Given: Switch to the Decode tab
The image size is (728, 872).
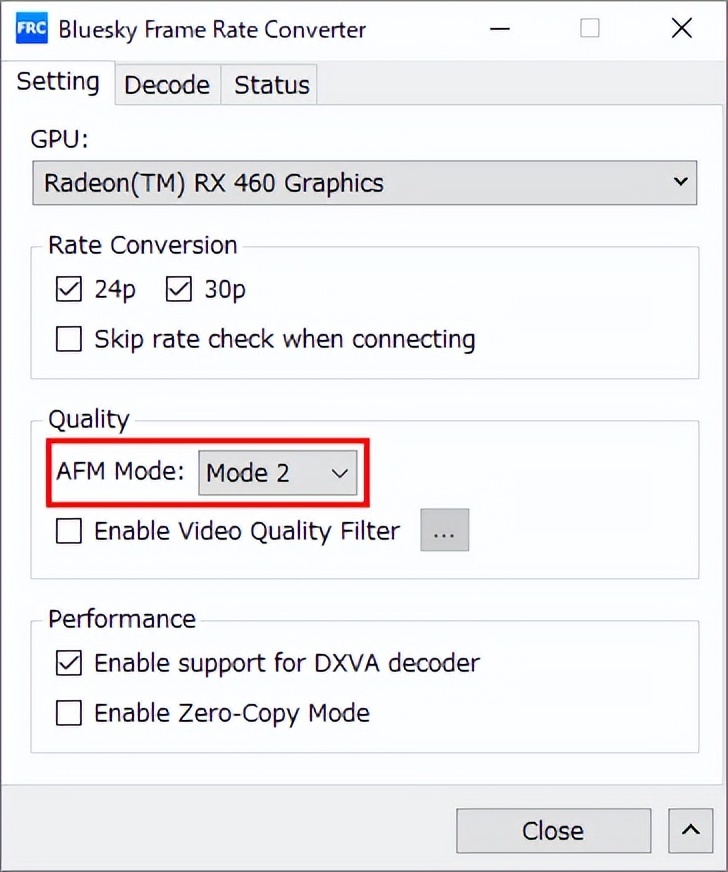Looking at the screenshot, I should (x=167, y=85).
